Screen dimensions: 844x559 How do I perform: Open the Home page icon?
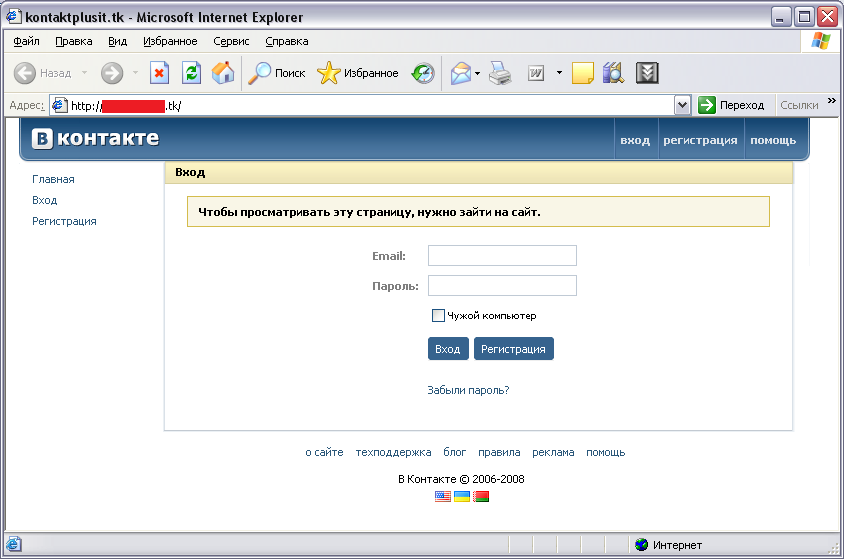coord(223,73)
